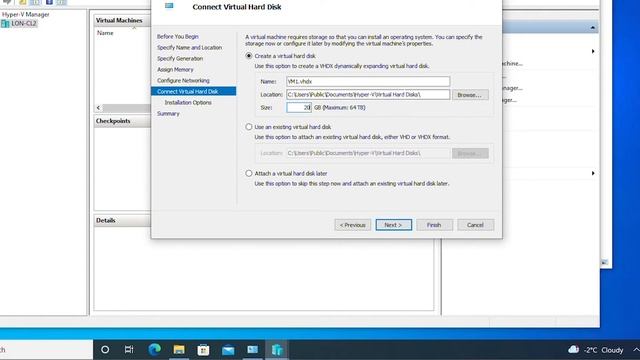
Task: Click the Details pane header
Action: coord(122,220)
